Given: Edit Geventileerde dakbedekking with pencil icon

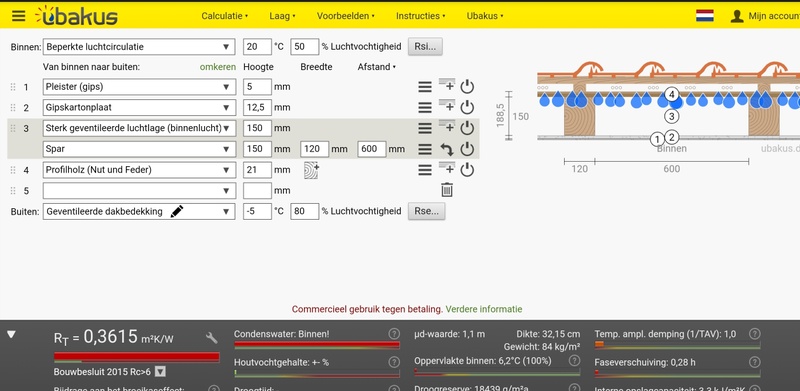Looking at the screenshot, I should (177, 211).
